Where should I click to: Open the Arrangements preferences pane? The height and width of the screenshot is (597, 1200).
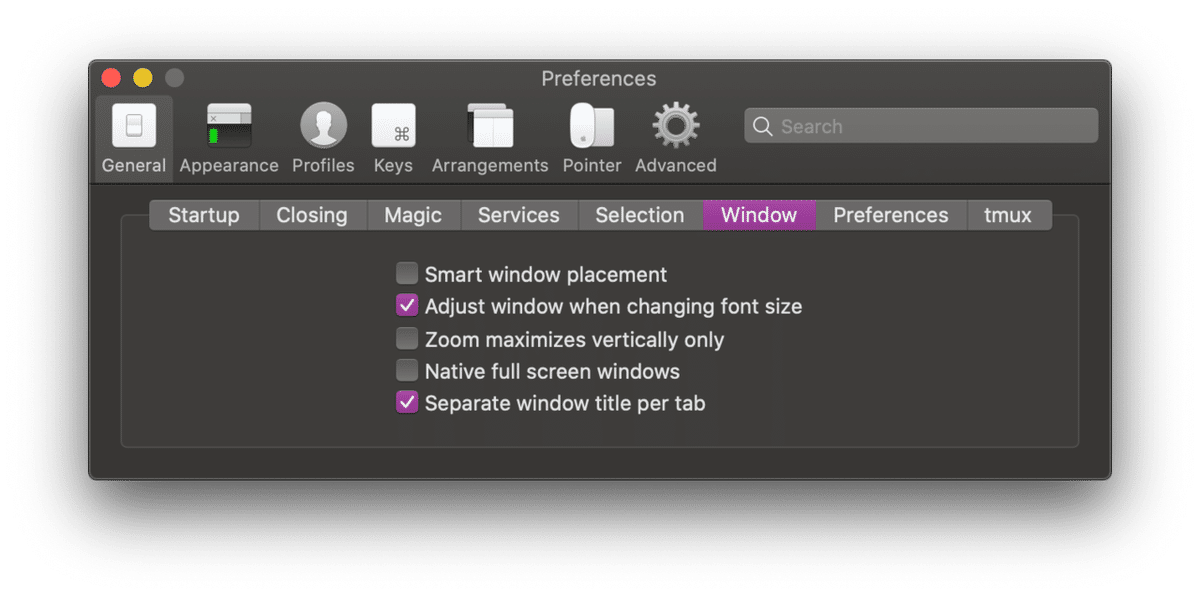click(x=490, y=138)
